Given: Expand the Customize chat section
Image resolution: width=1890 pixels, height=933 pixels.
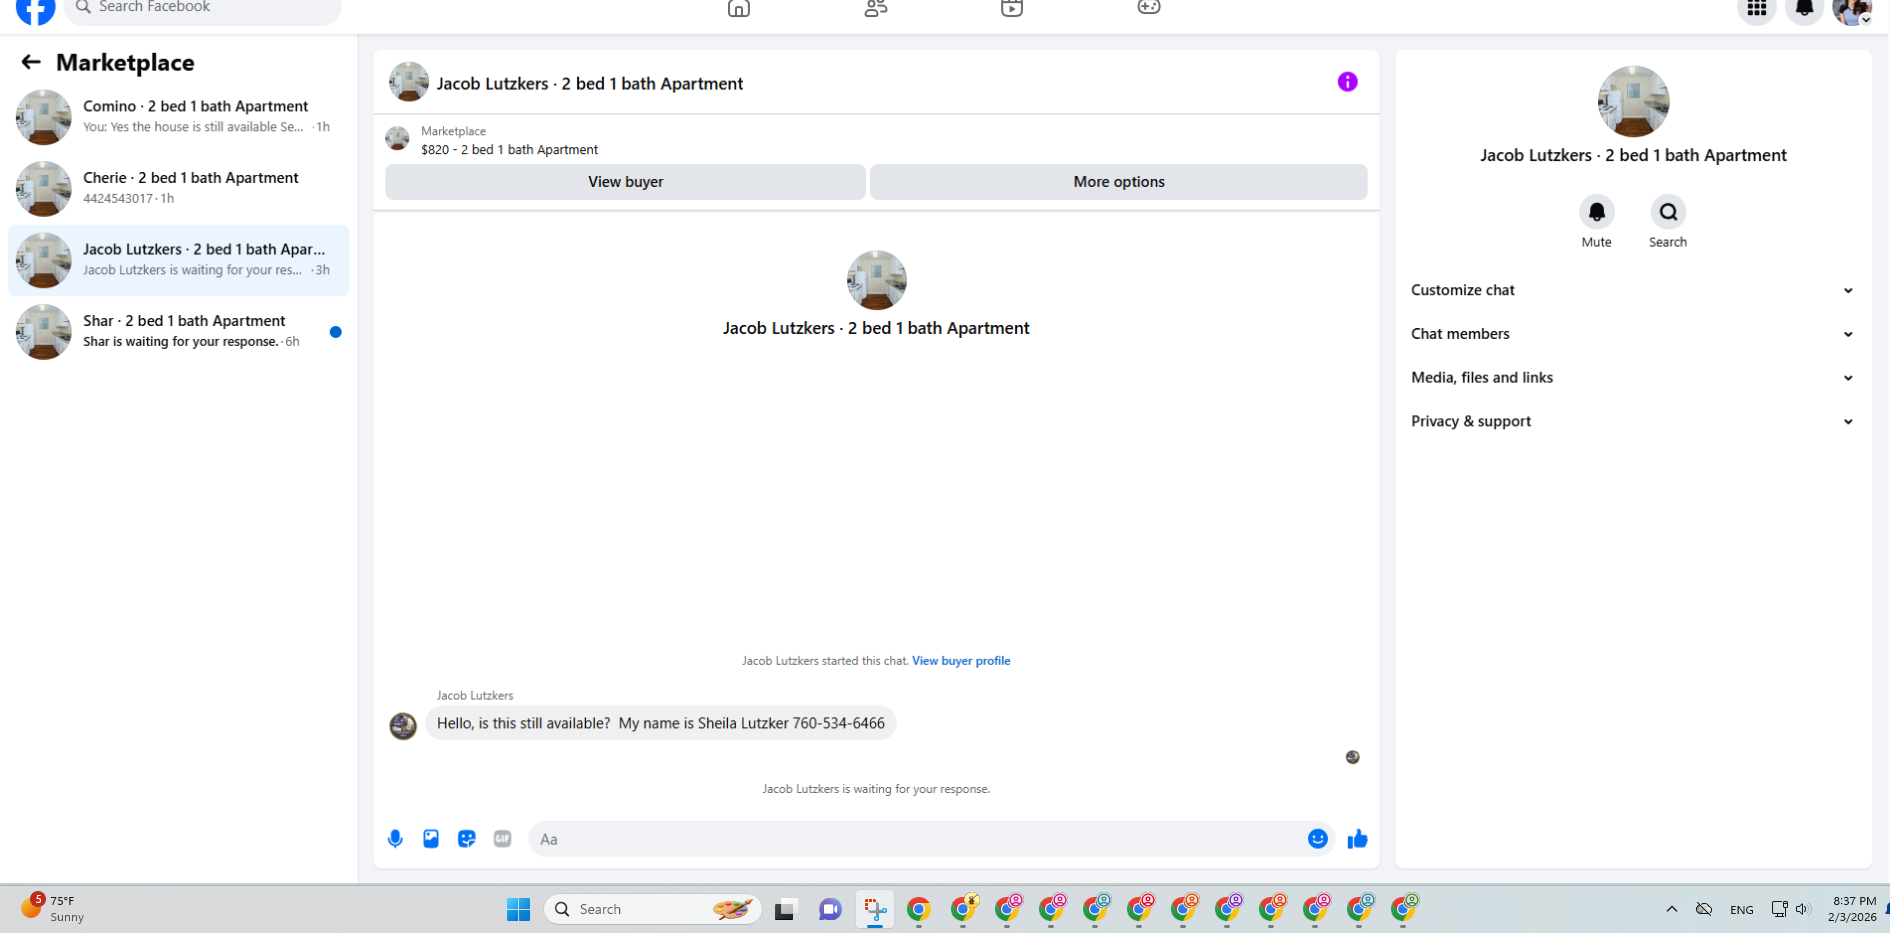Looking at the screenshot, I should pyautogui.click(x=1633, y=290).
